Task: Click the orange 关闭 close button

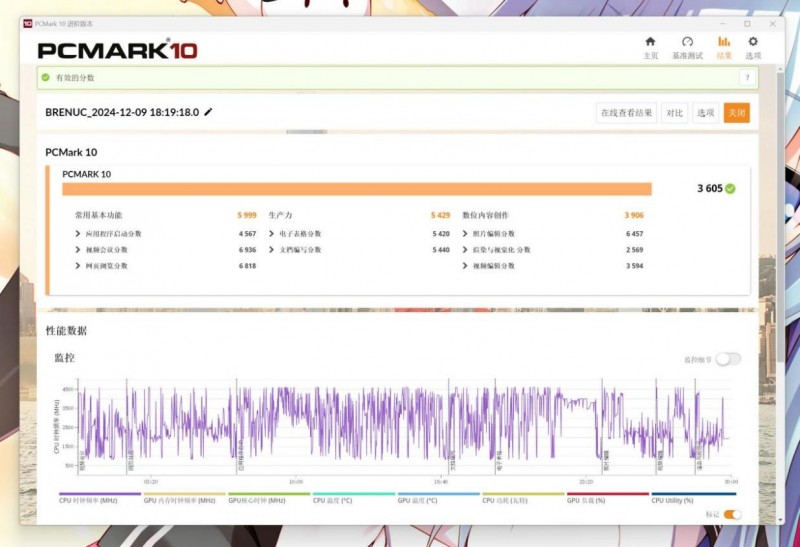Action: click(737, 113)
